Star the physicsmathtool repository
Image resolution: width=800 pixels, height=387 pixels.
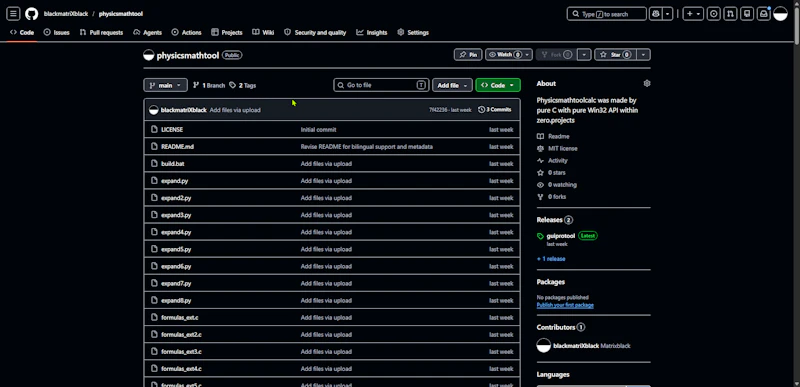click(x=615, y=55)
